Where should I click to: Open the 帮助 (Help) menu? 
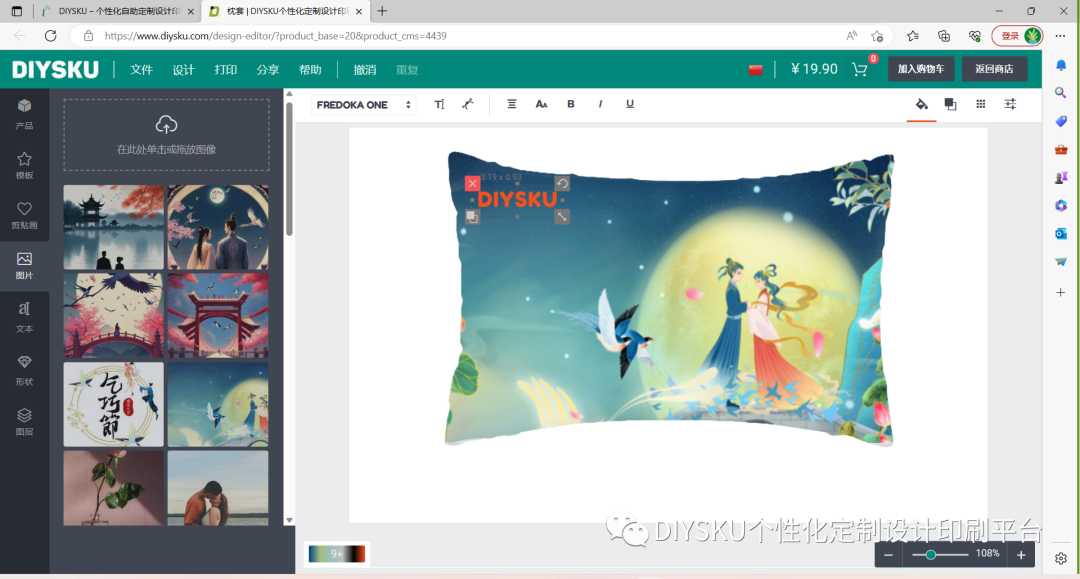(310, 70)
